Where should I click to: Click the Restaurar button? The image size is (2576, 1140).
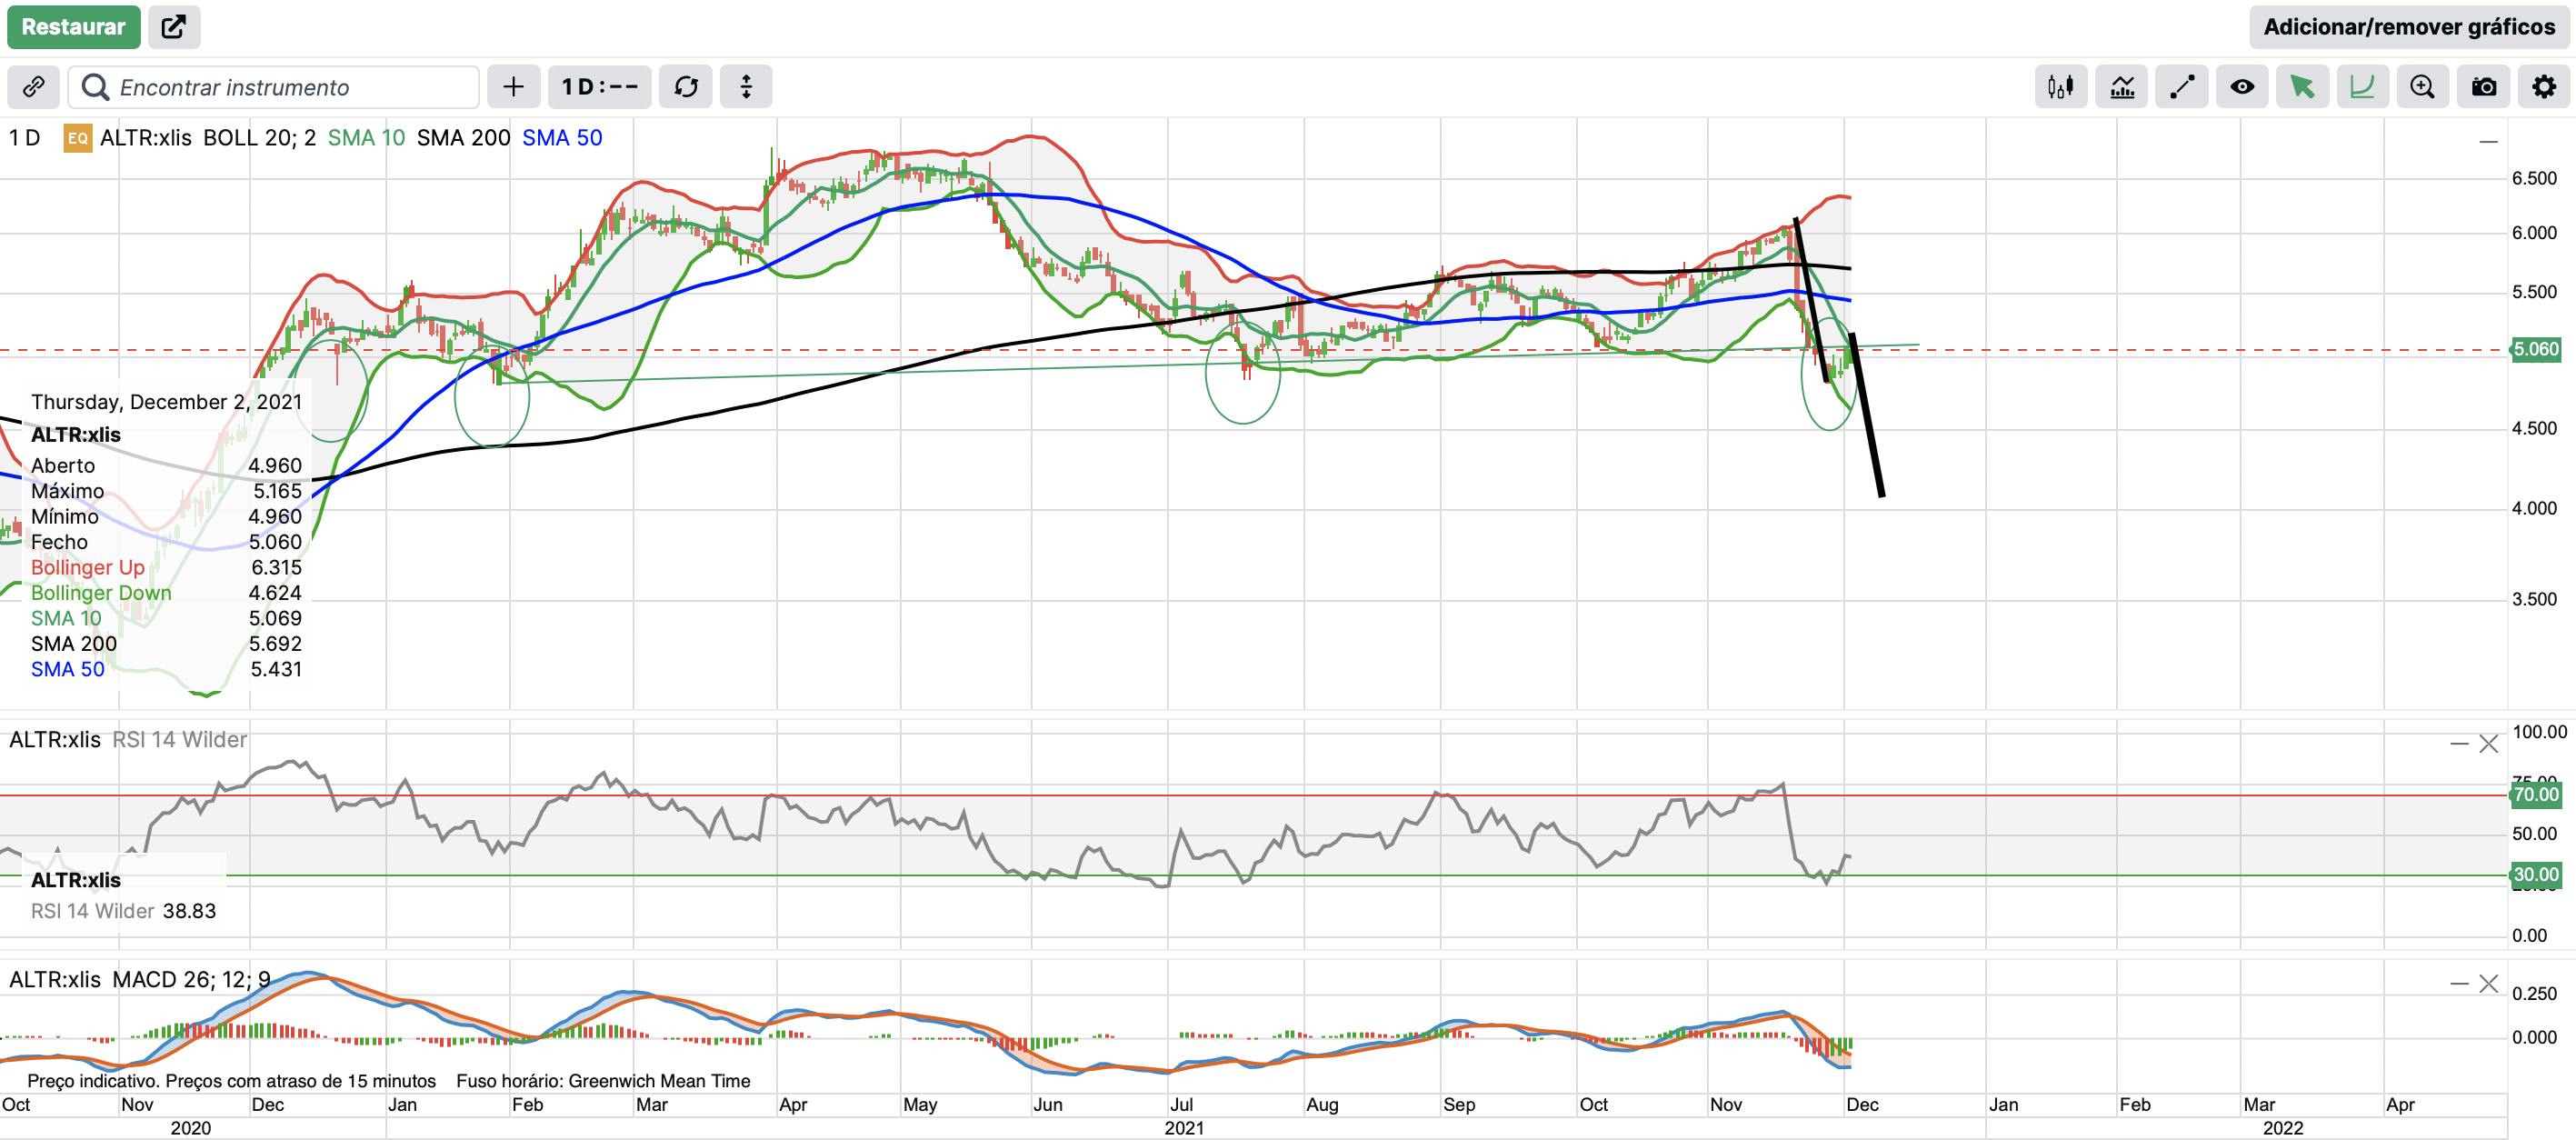click(73, 27)
